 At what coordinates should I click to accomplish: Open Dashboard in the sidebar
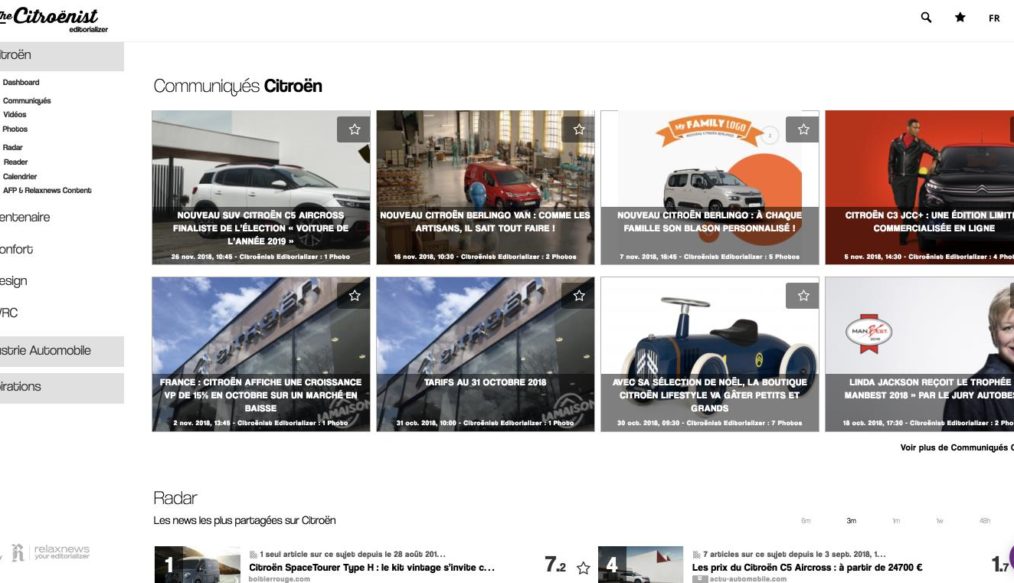click(x=21, y=82)
